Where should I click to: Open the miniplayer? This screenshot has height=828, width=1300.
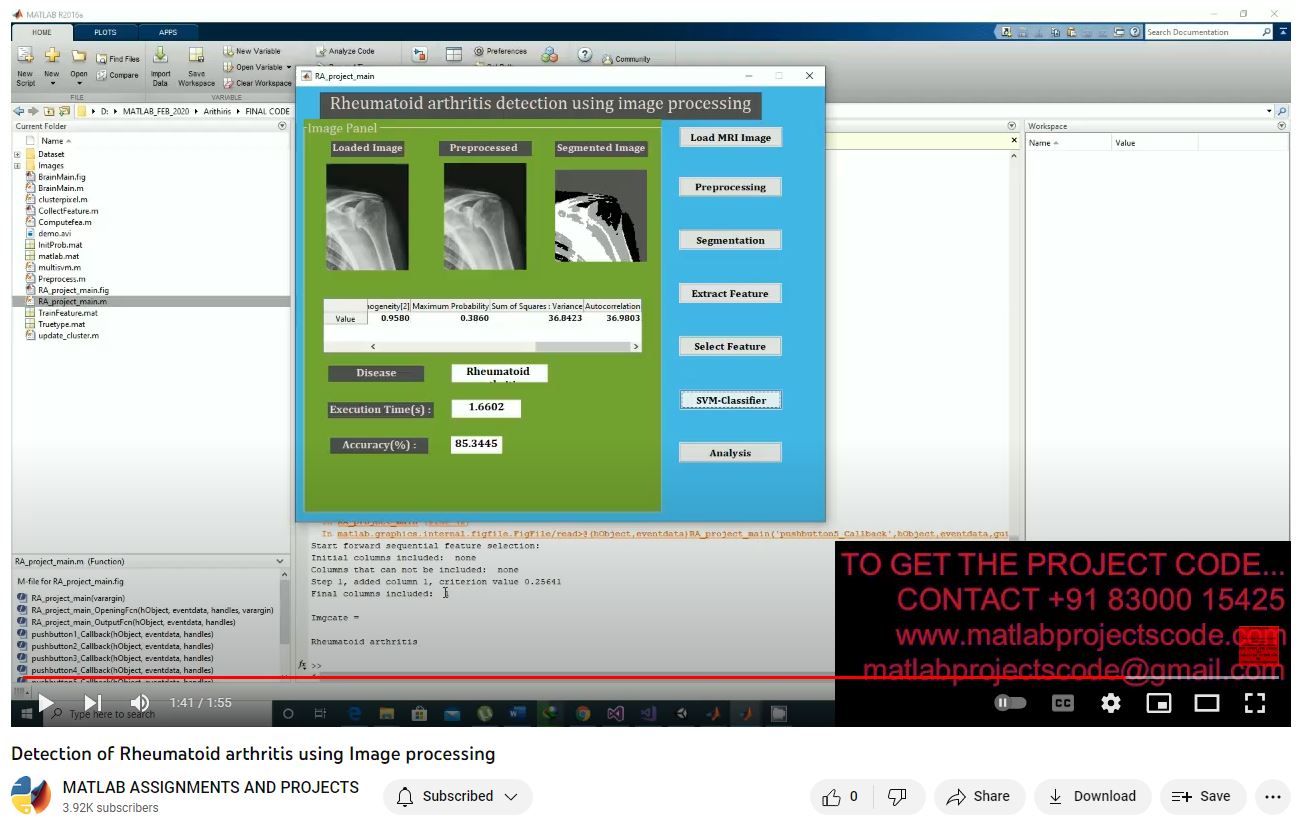pyautogui.click(x=1158, y=703)
